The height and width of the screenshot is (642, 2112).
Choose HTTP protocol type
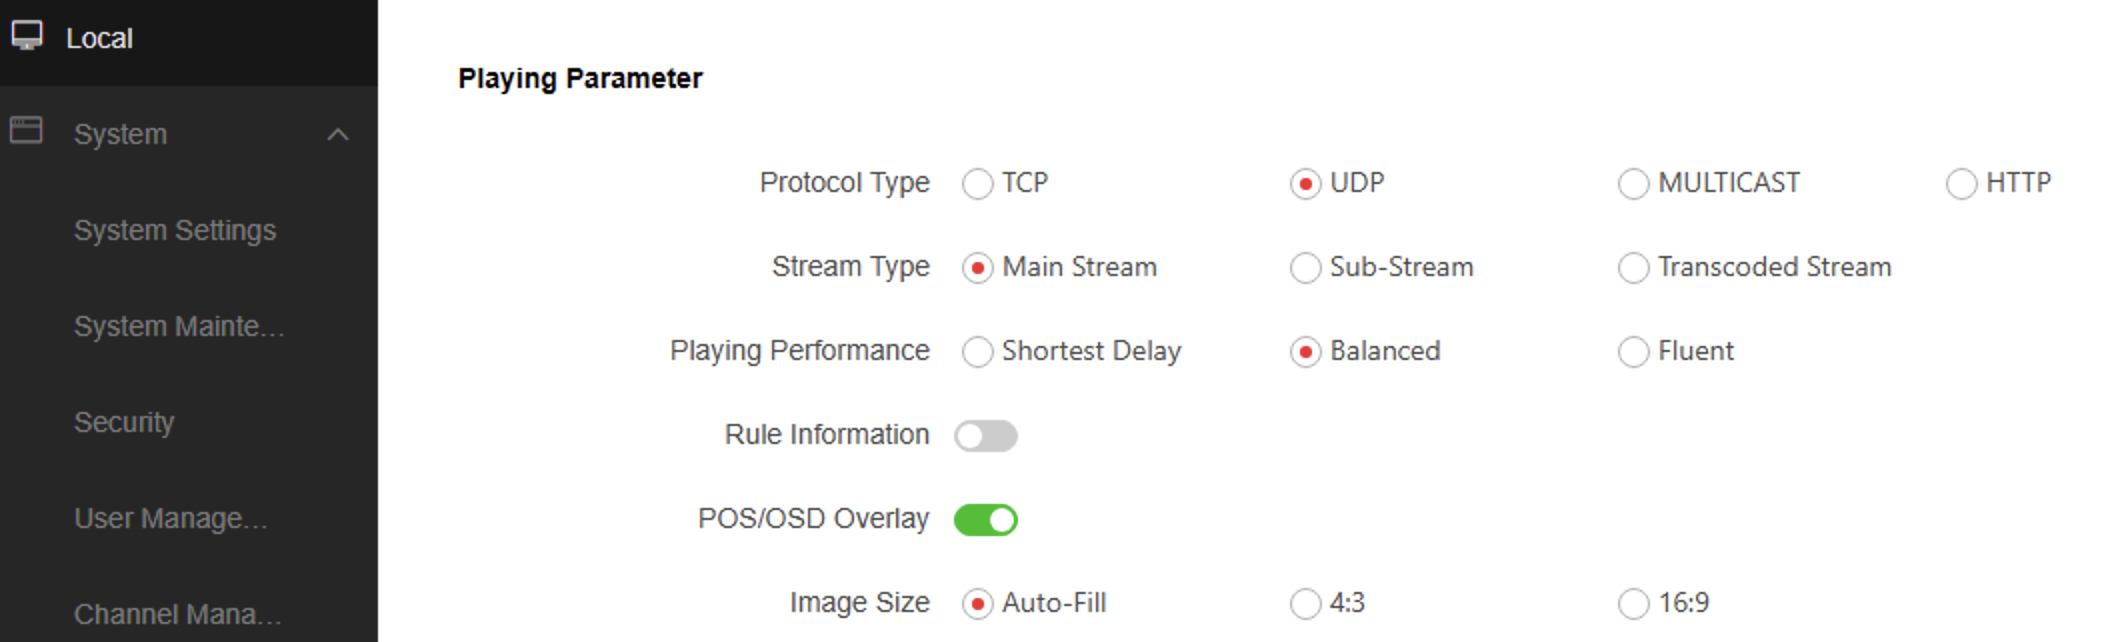point(1962,184)
